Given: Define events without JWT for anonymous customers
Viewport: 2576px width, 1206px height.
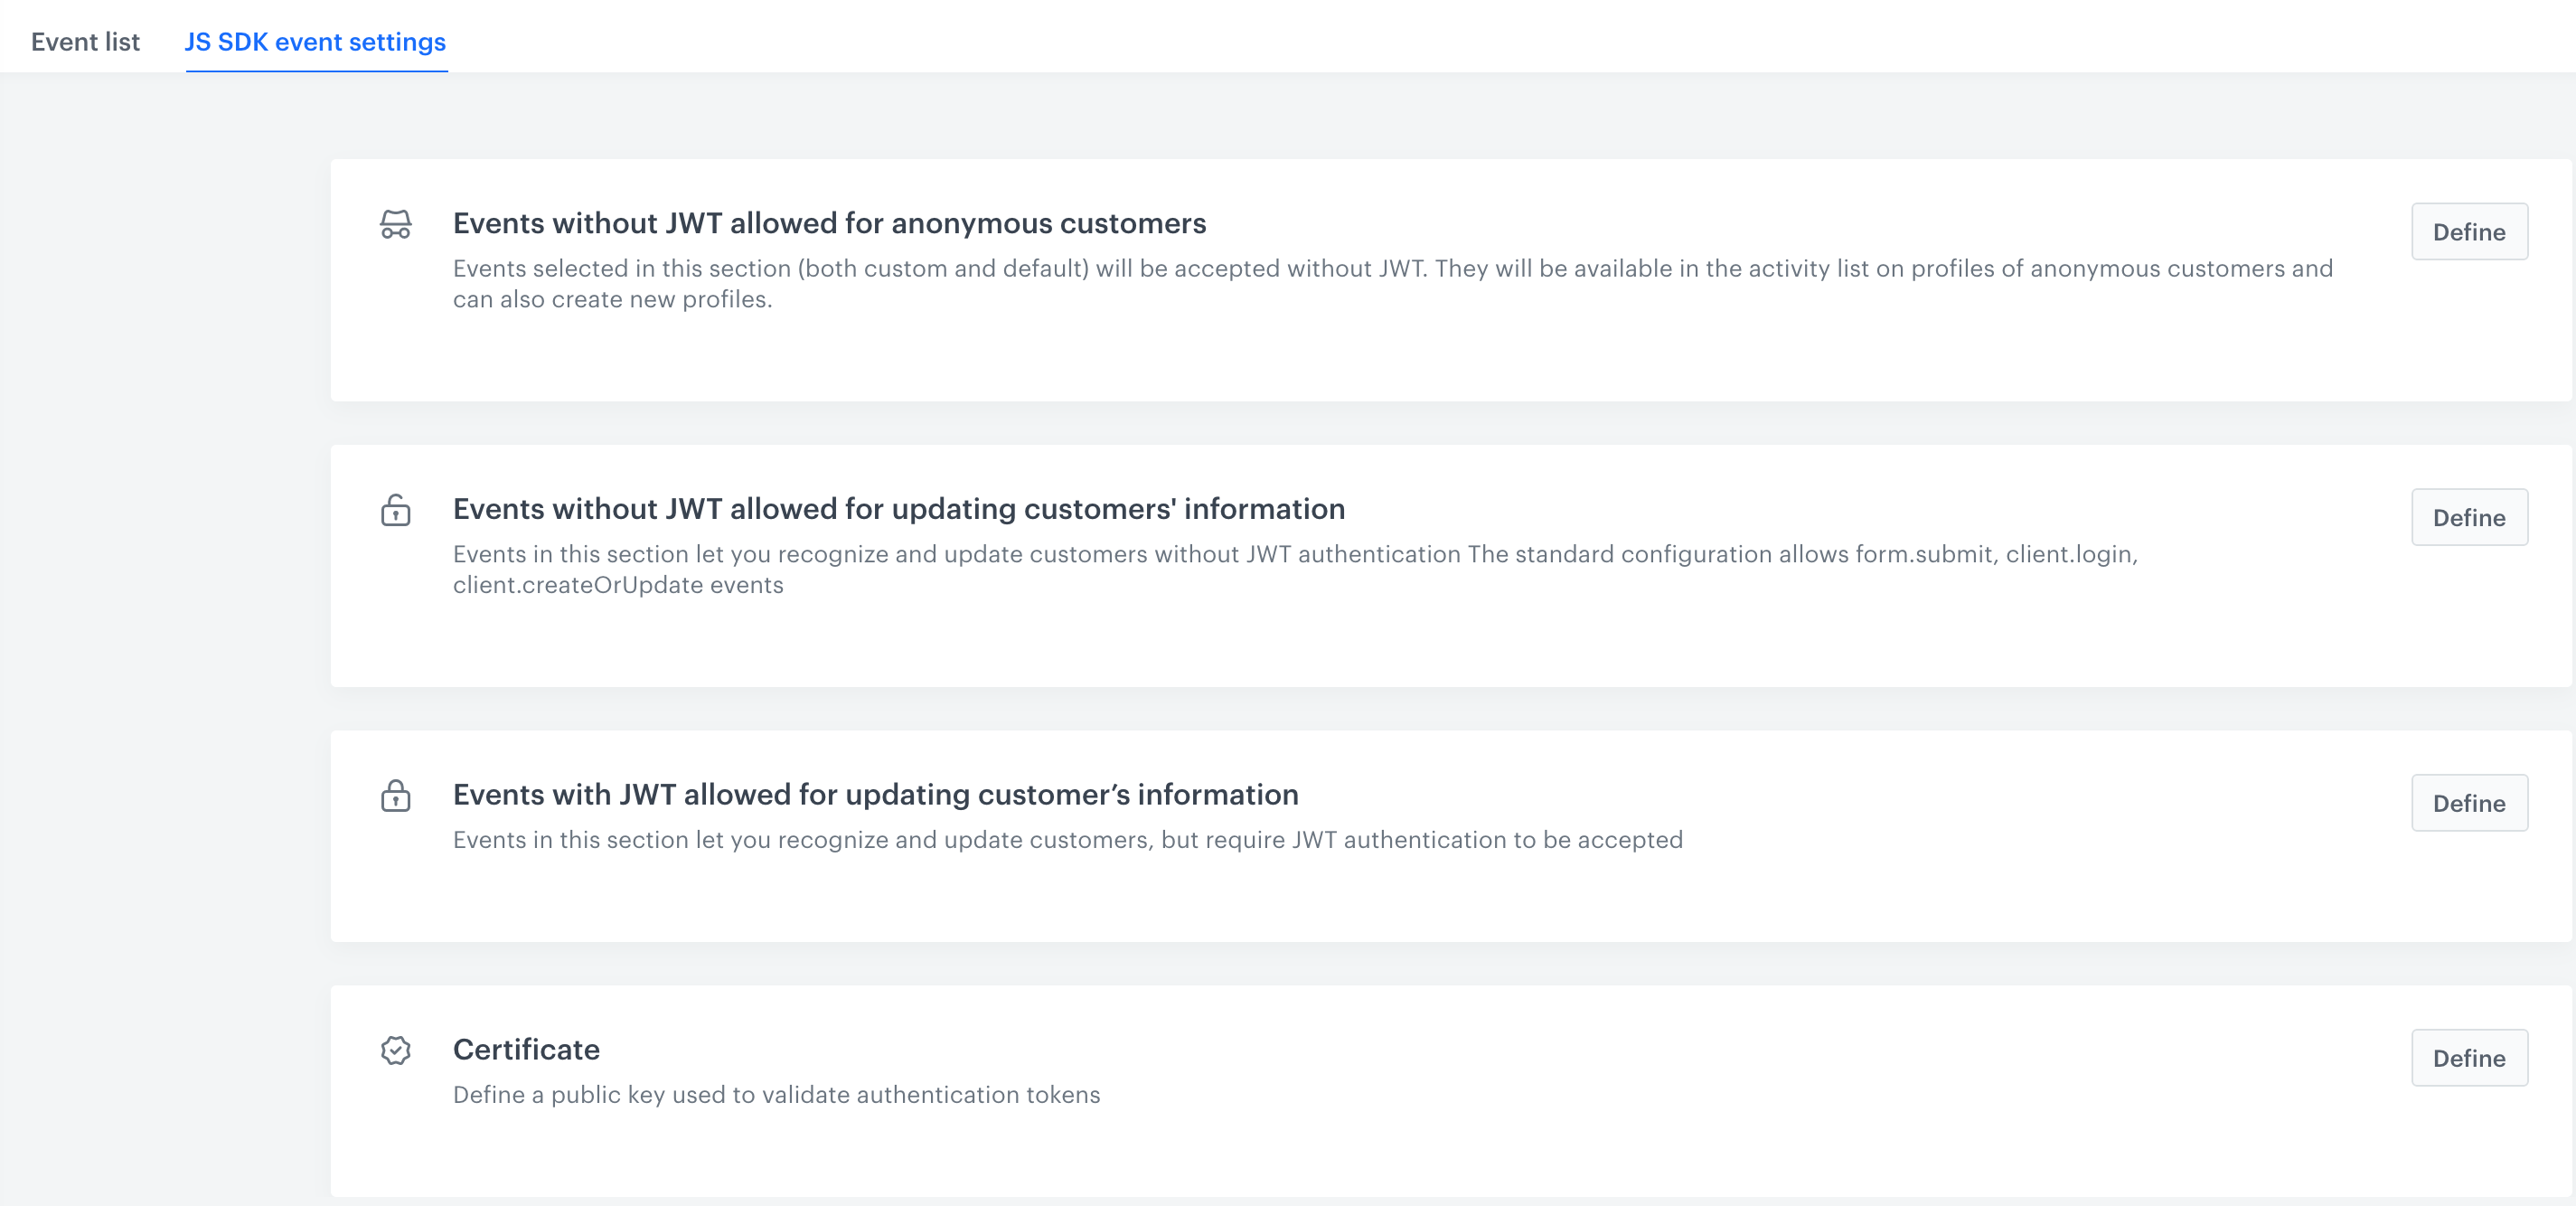Looking at the screenshot, I should point(2468,232).
